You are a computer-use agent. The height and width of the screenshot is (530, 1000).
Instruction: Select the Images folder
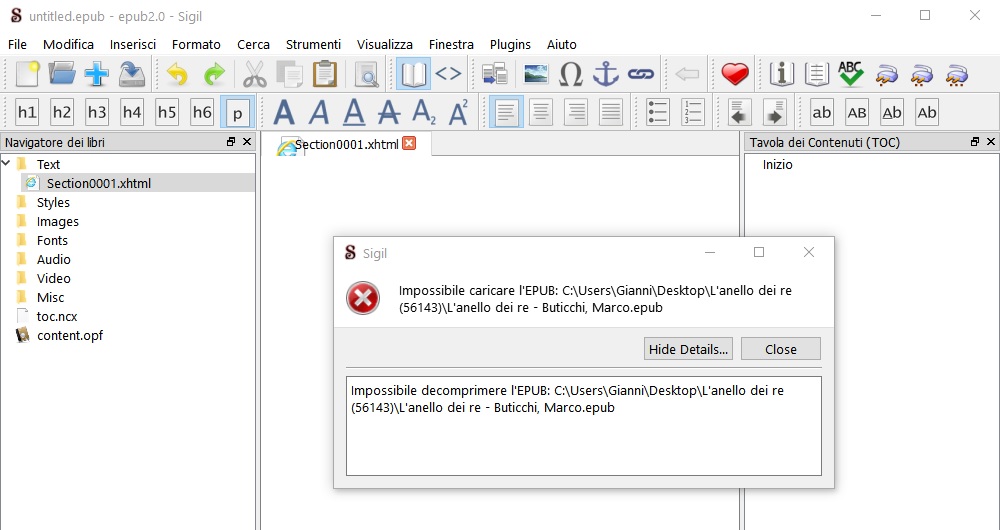point(57,221)
